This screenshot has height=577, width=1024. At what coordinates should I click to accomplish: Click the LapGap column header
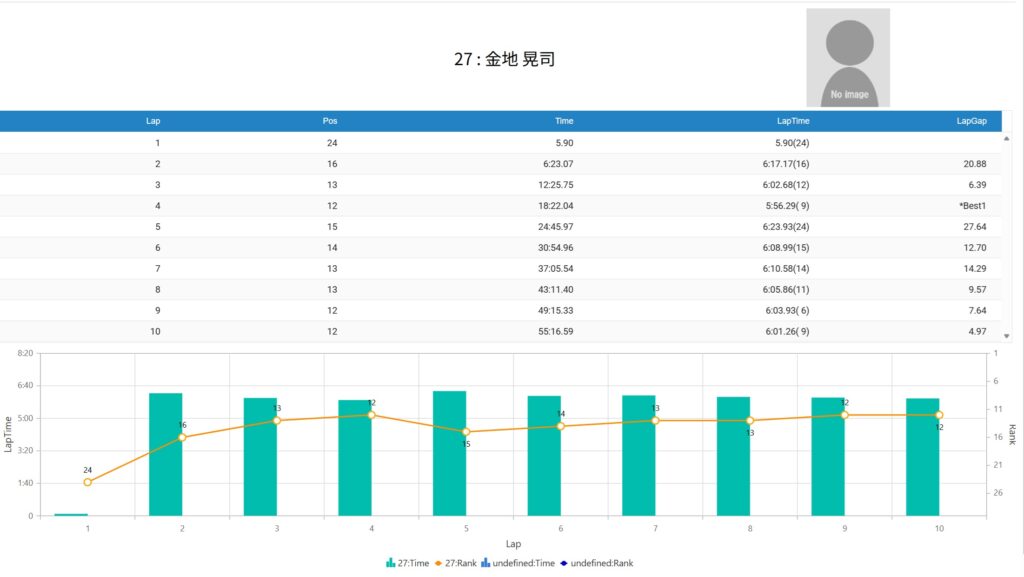point(971,121)
